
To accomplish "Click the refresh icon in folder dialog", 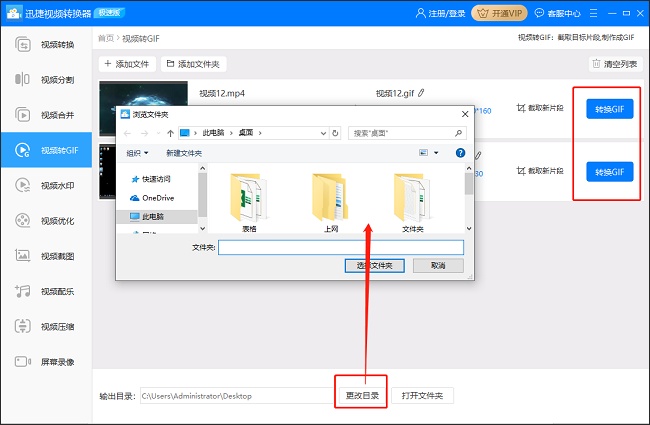I will click(335, 133).
